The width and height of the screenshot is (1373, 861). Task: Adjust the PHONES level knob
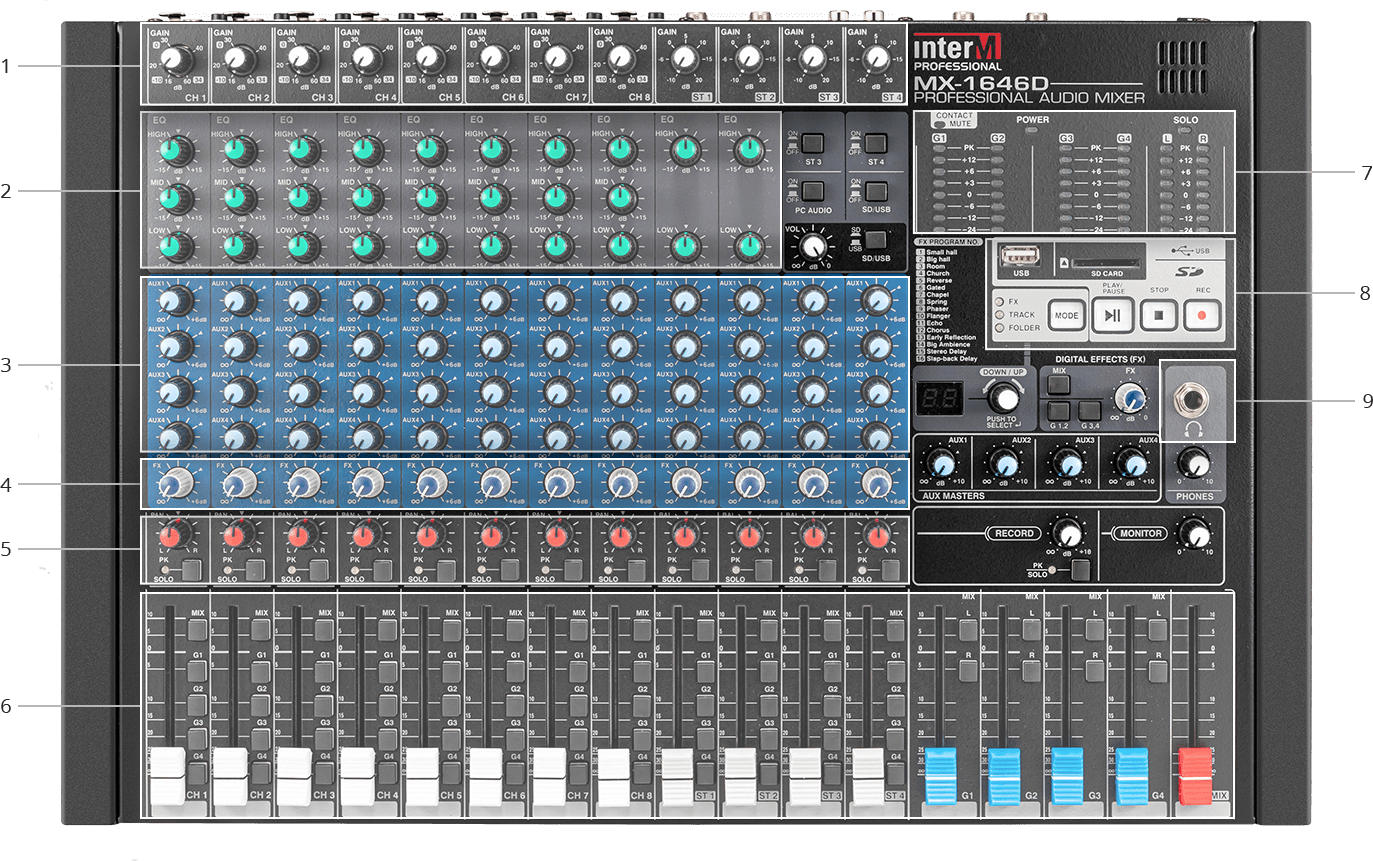1194,463
